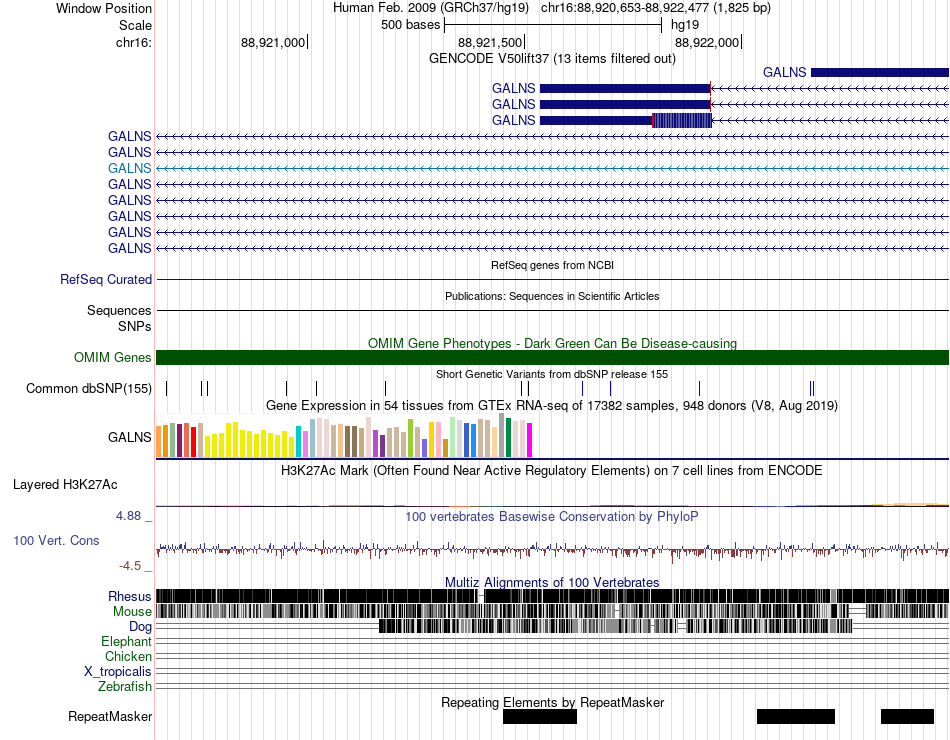Click the red bar in GTEx chart

coord(193,442)
